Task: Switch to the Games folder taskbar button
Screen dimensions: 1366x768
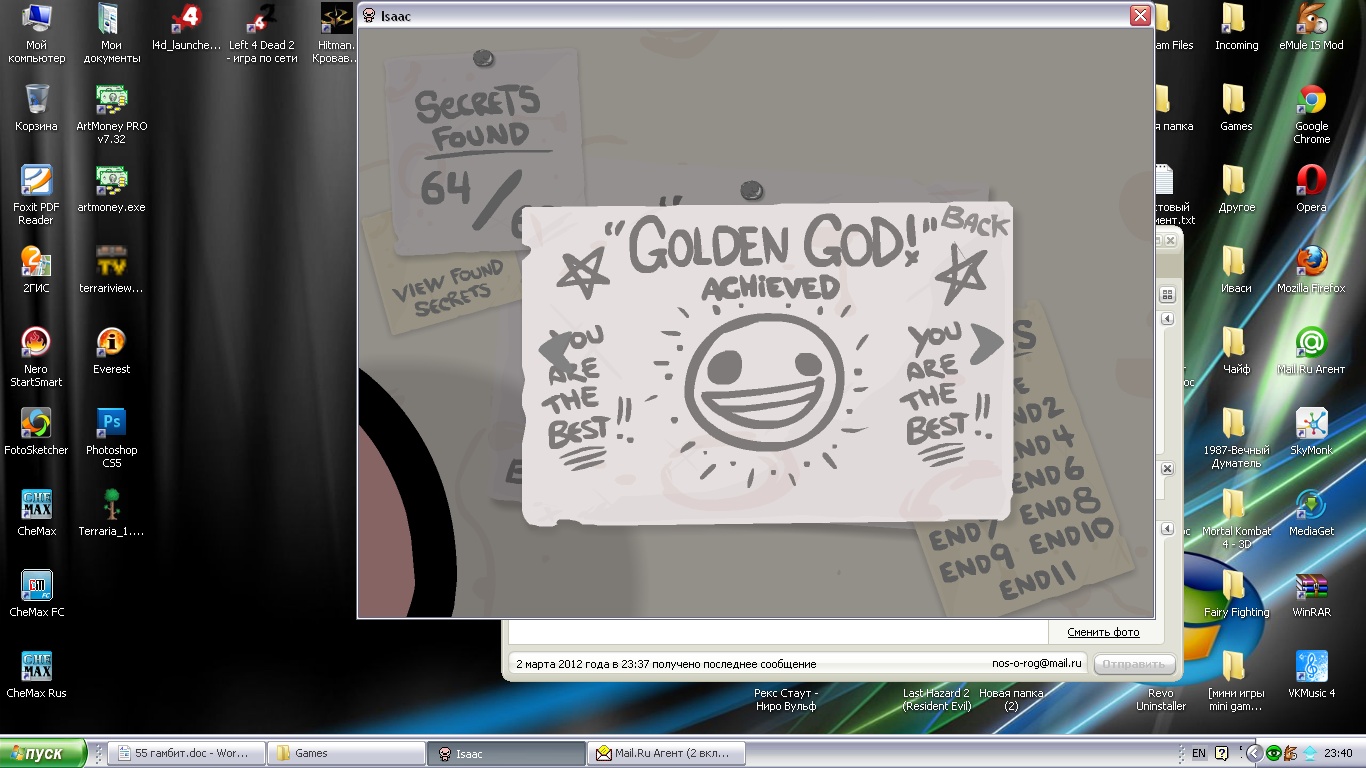Action: pos(347,754)
